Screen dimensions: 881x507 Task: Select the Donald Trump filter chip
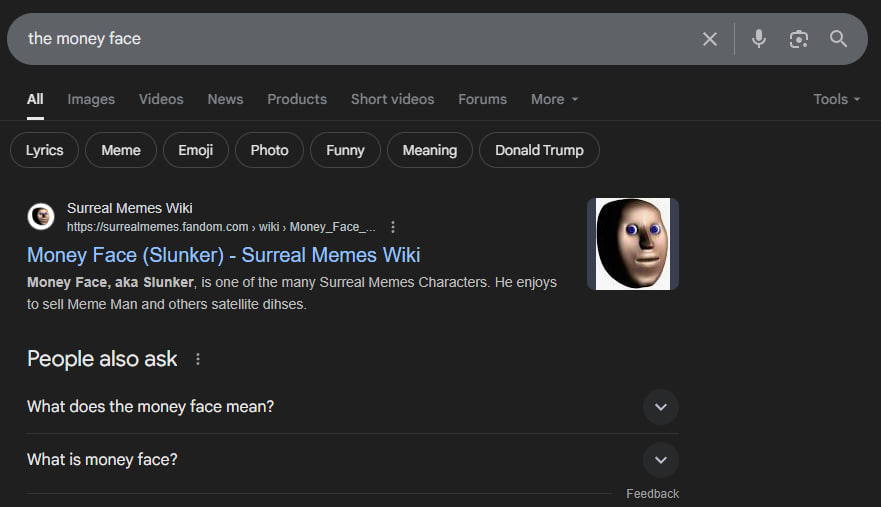click(539, 150)
